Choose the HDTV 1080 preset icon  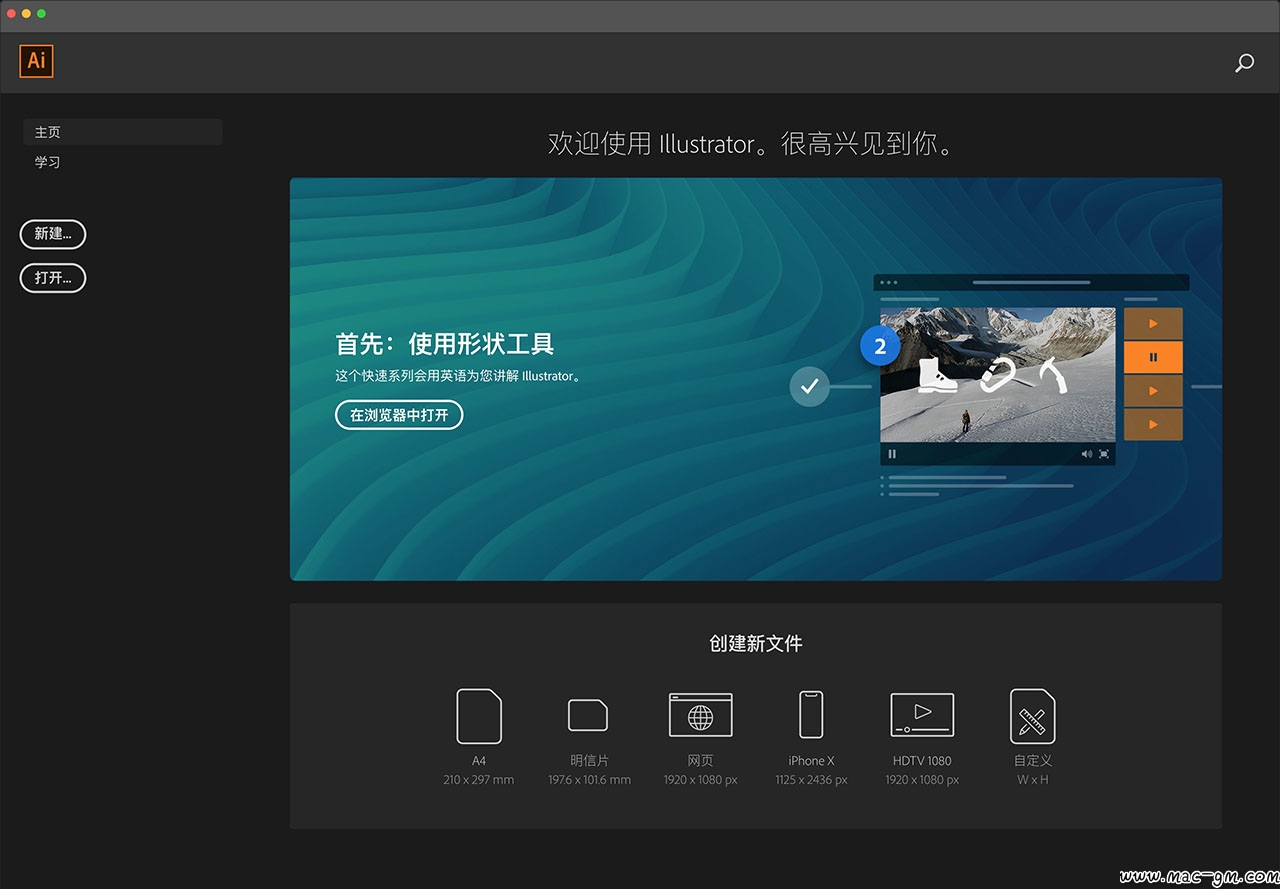pos(922,715)
